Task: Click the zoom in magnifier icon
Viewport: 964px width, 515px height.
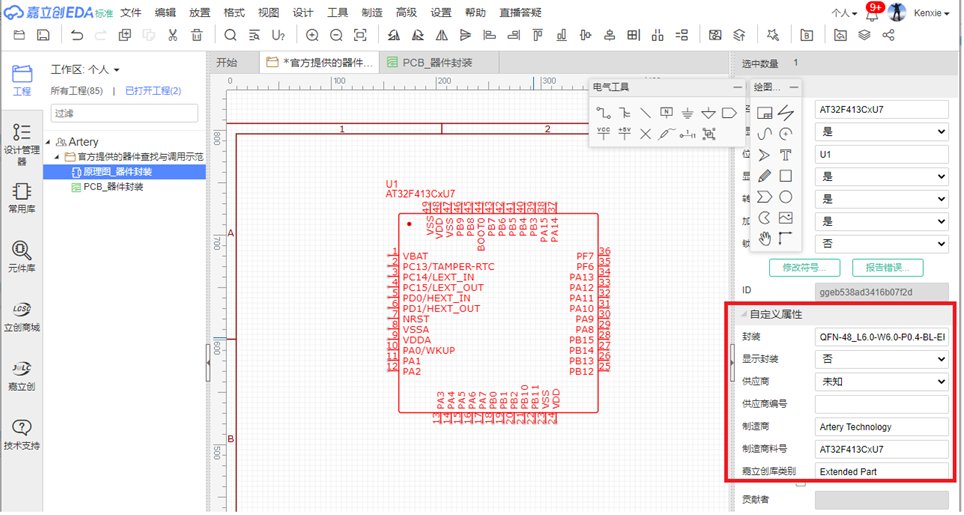Action: pyautogui.click(x=312, y=35)
